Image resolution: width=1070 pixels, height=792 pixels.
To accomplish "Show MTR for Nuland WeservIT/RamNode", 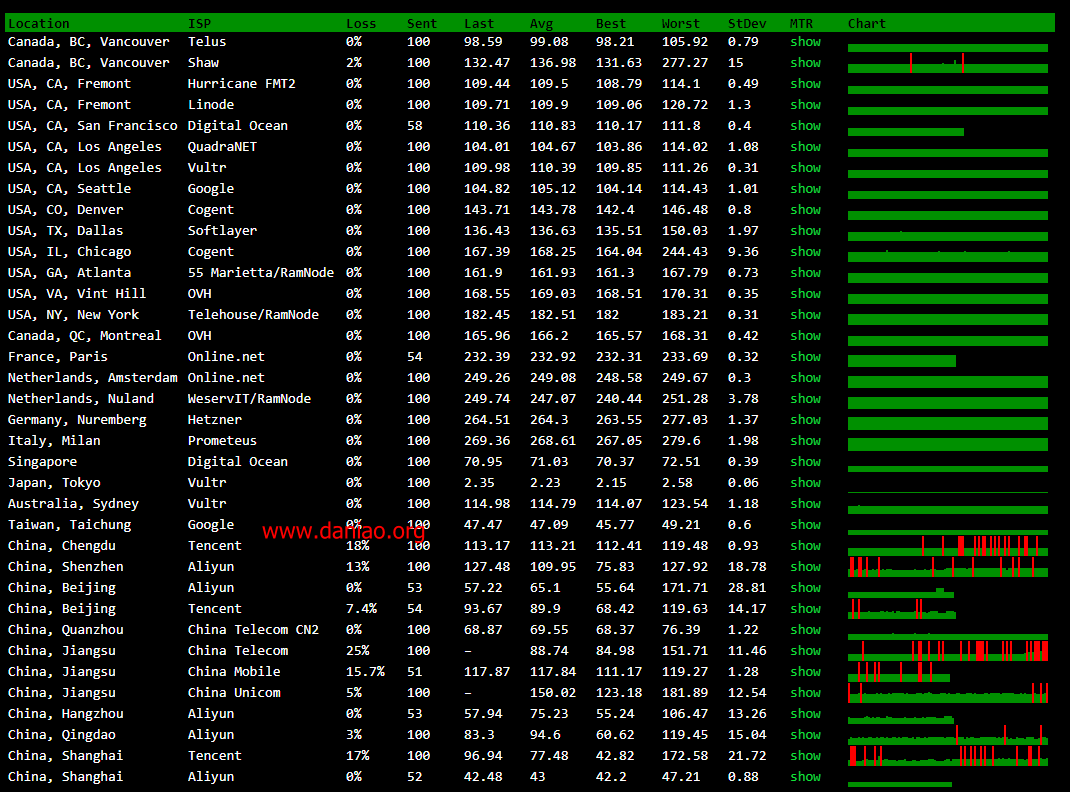I will click(x=805, y=399).
